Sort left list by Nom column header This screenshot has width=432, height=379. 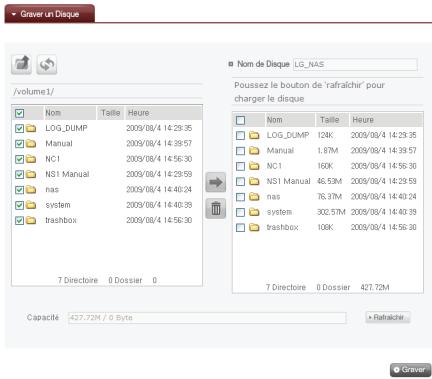(x=70, y=113)
